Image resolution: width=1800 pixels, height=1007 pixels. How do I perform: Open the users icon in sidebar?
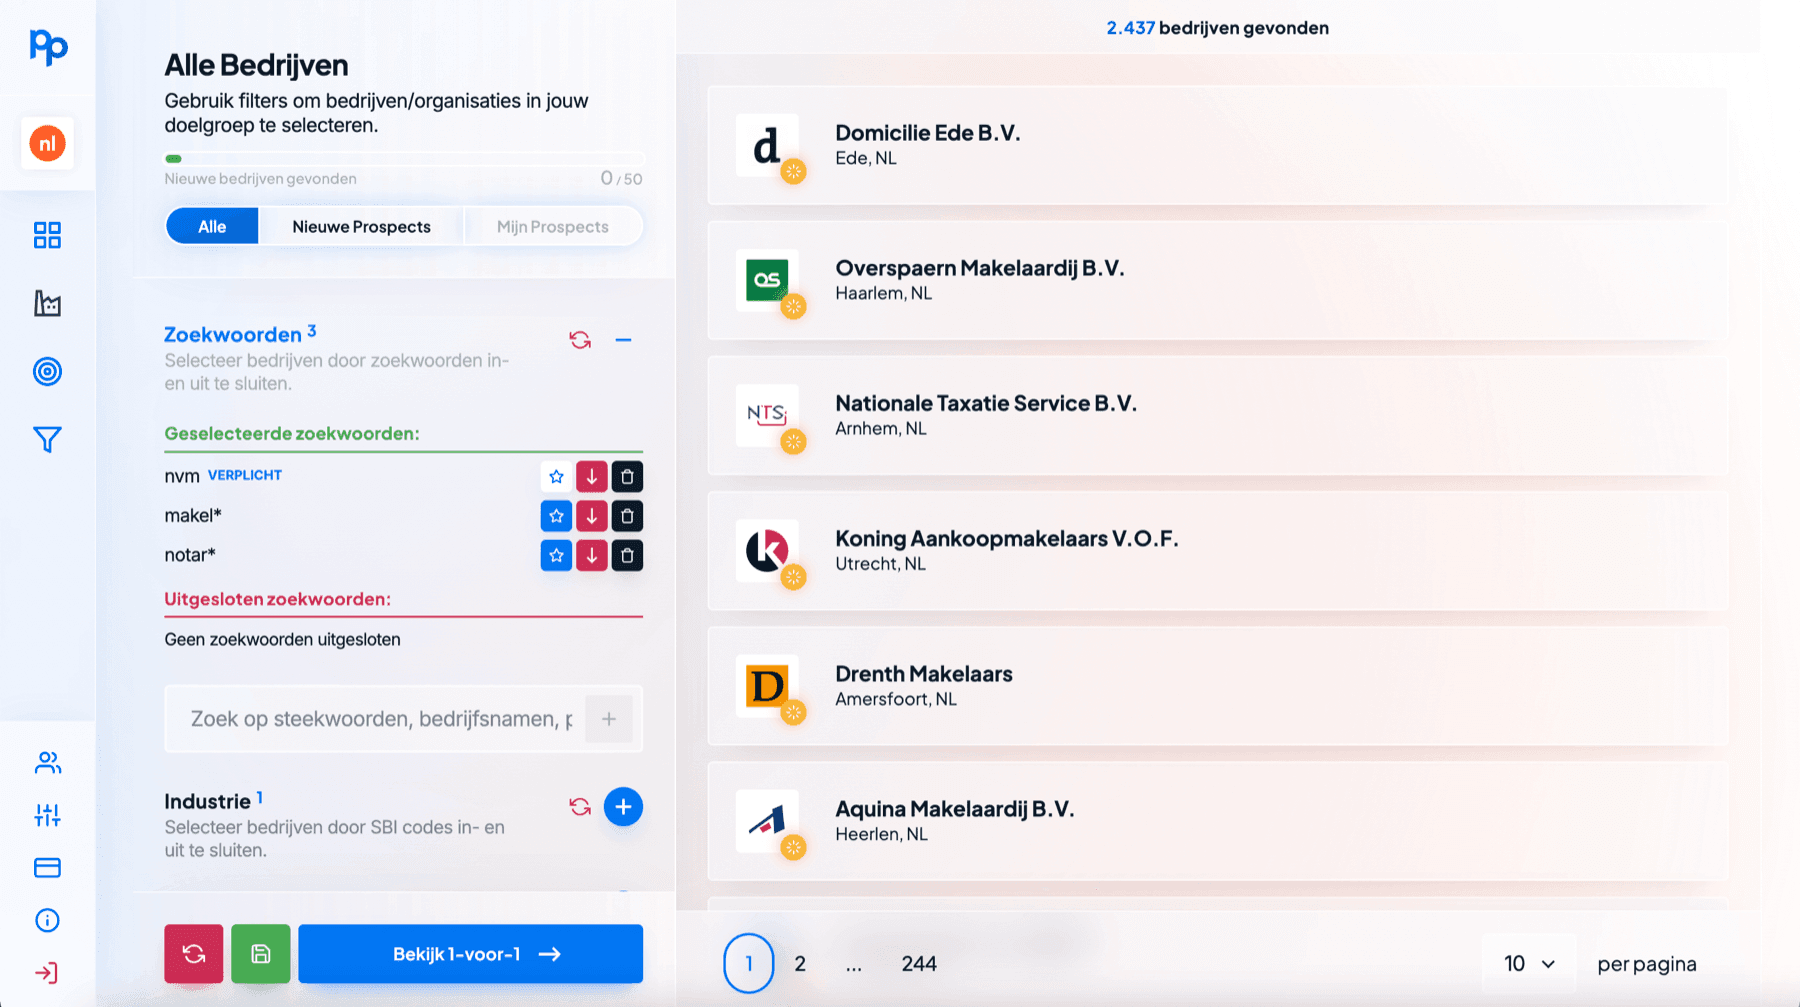pos(47,763)
